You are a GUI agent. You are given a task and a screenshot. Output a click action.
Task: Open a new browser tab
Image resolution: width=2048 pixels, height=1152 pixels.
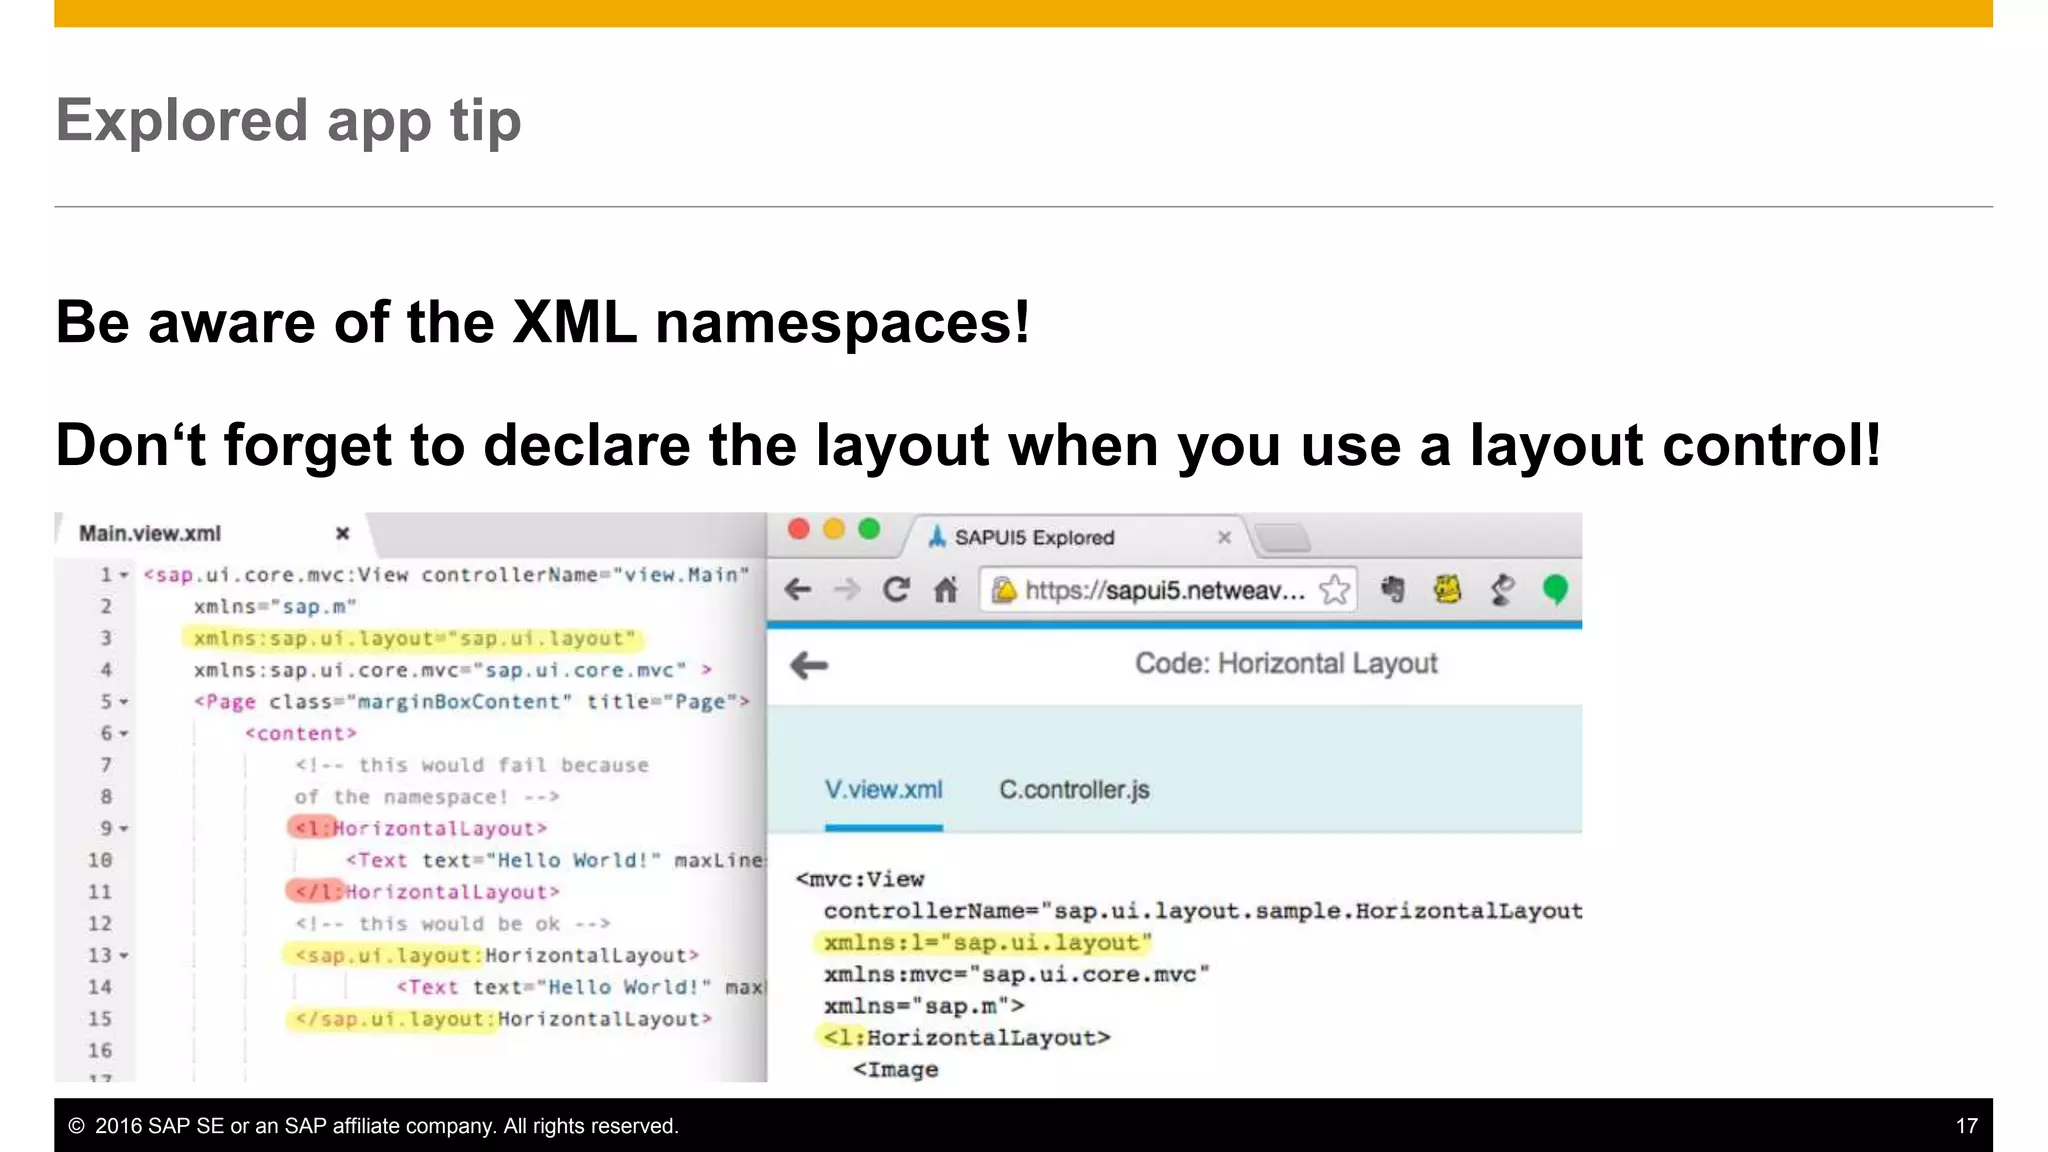coord(1283,538)
